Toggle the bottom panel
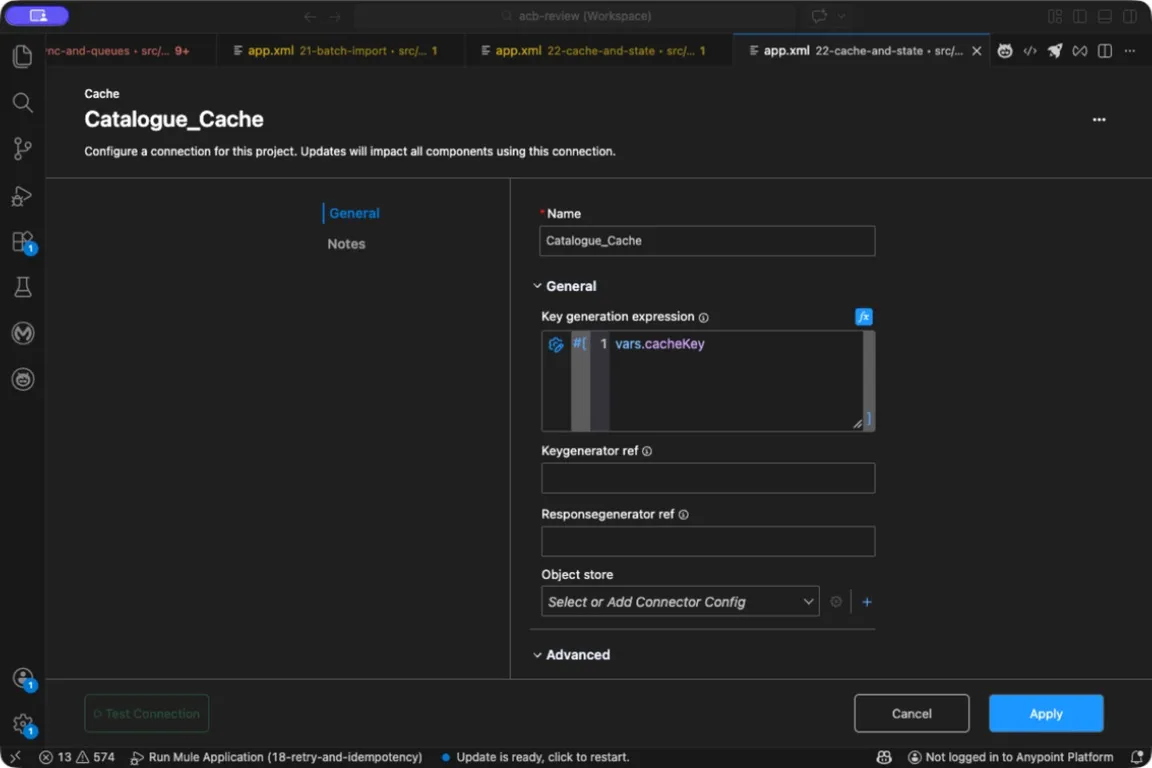 [1105, 15]
